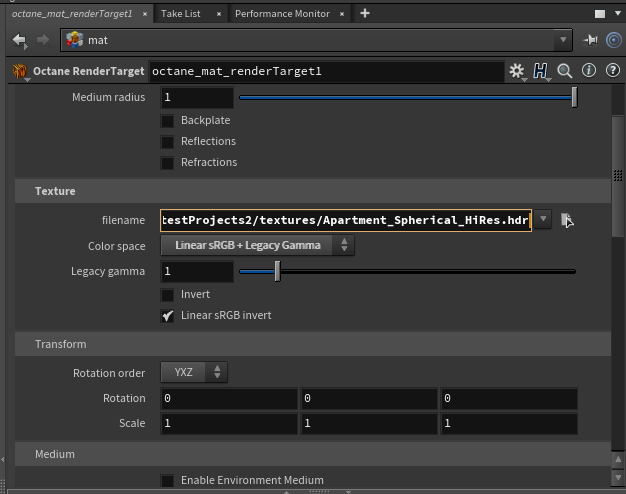Show node info with the i icon
626x494 pixels.
588,71
